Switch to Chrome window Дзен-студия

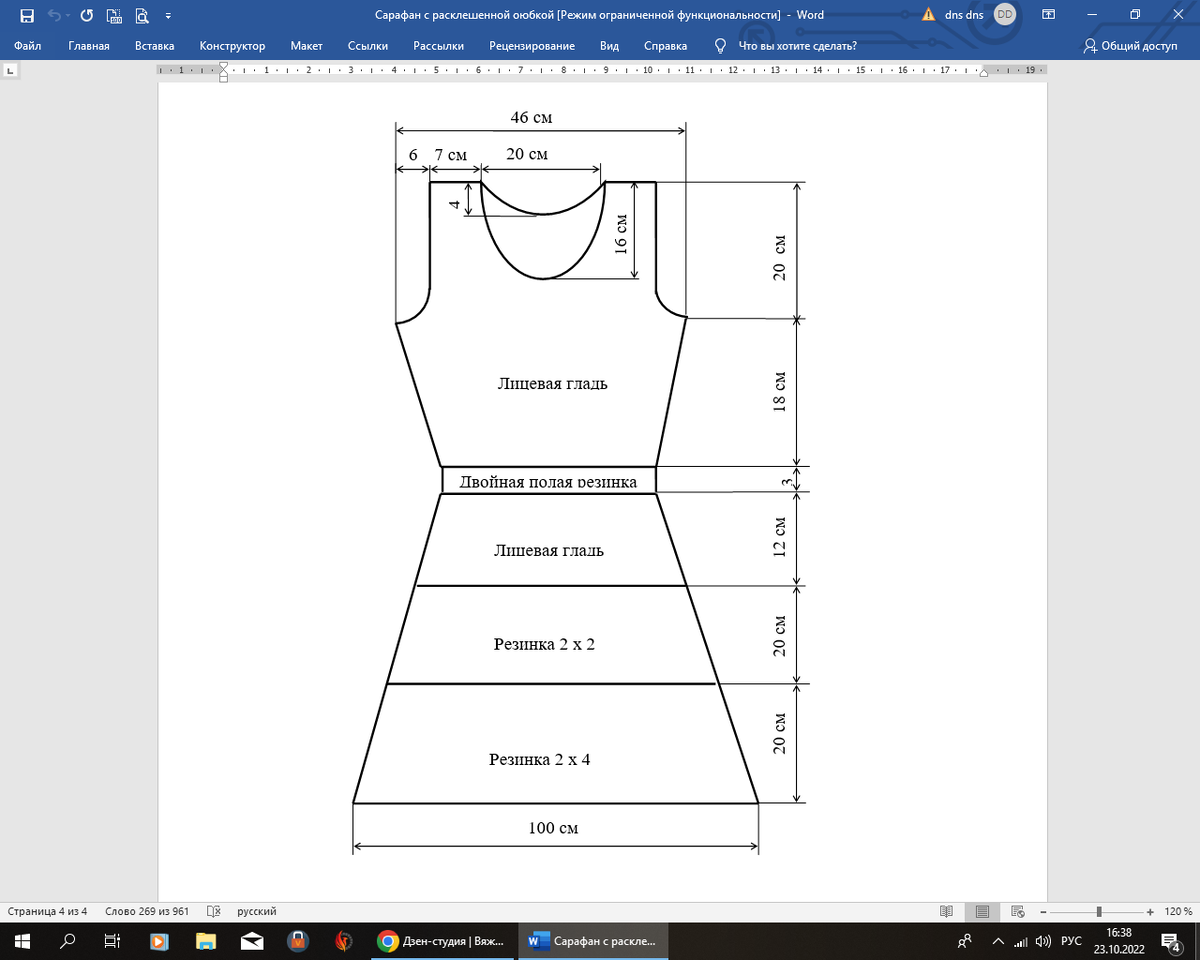443,941
